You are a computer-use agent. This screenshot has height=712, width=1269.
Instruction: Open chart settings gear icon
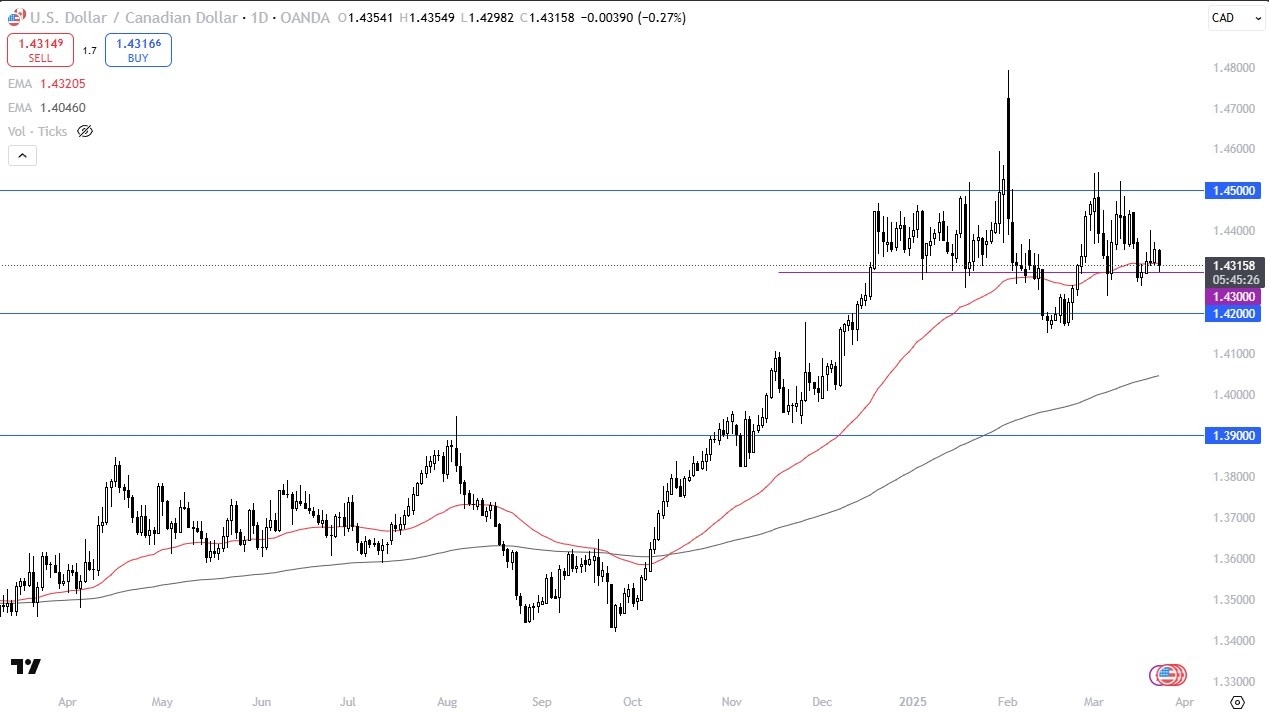1237,702
